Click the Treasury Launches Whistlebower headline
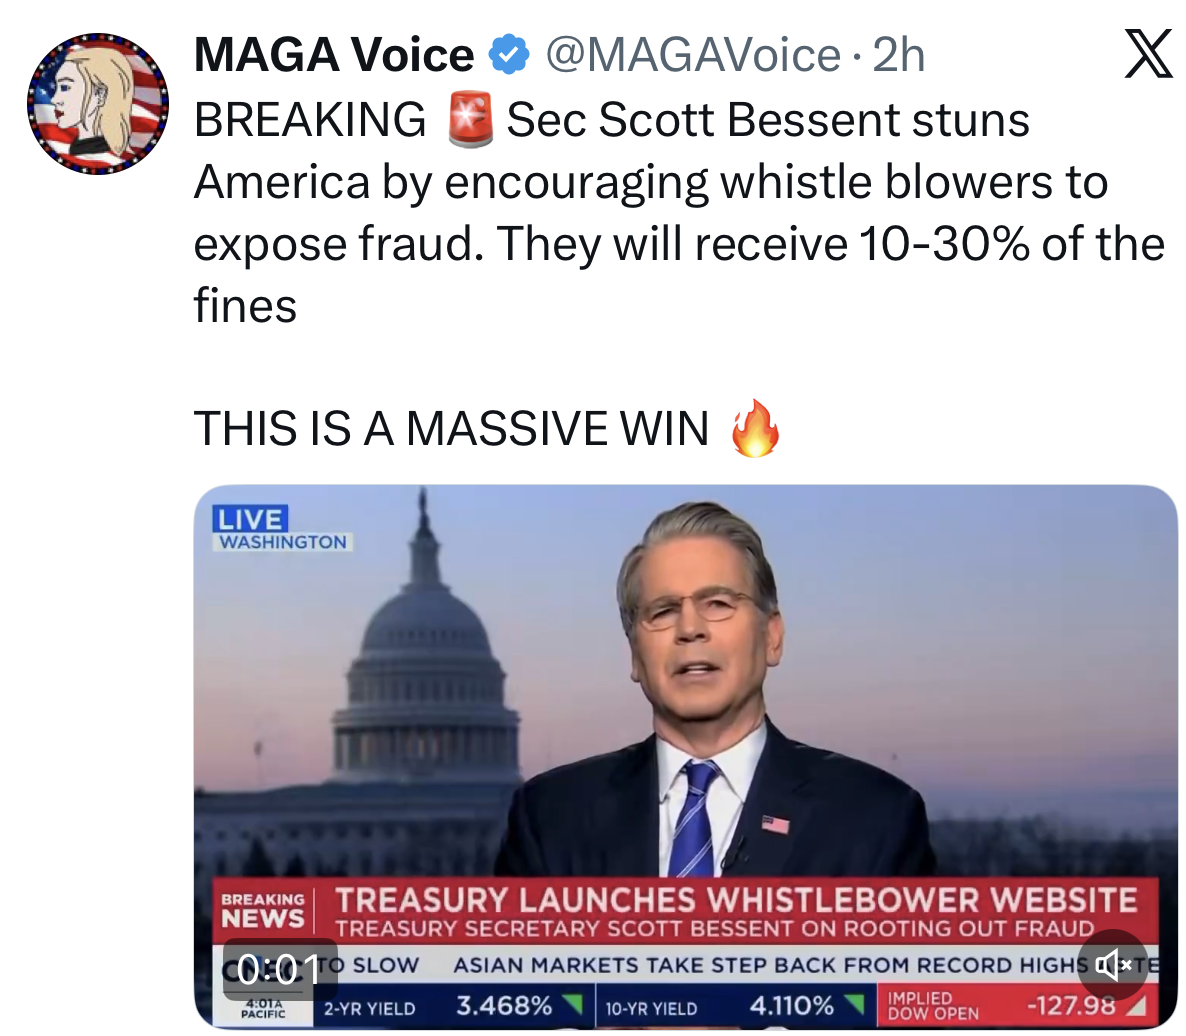The width and height of the screenshot is (1186, 1036). [x=736, y=899]
